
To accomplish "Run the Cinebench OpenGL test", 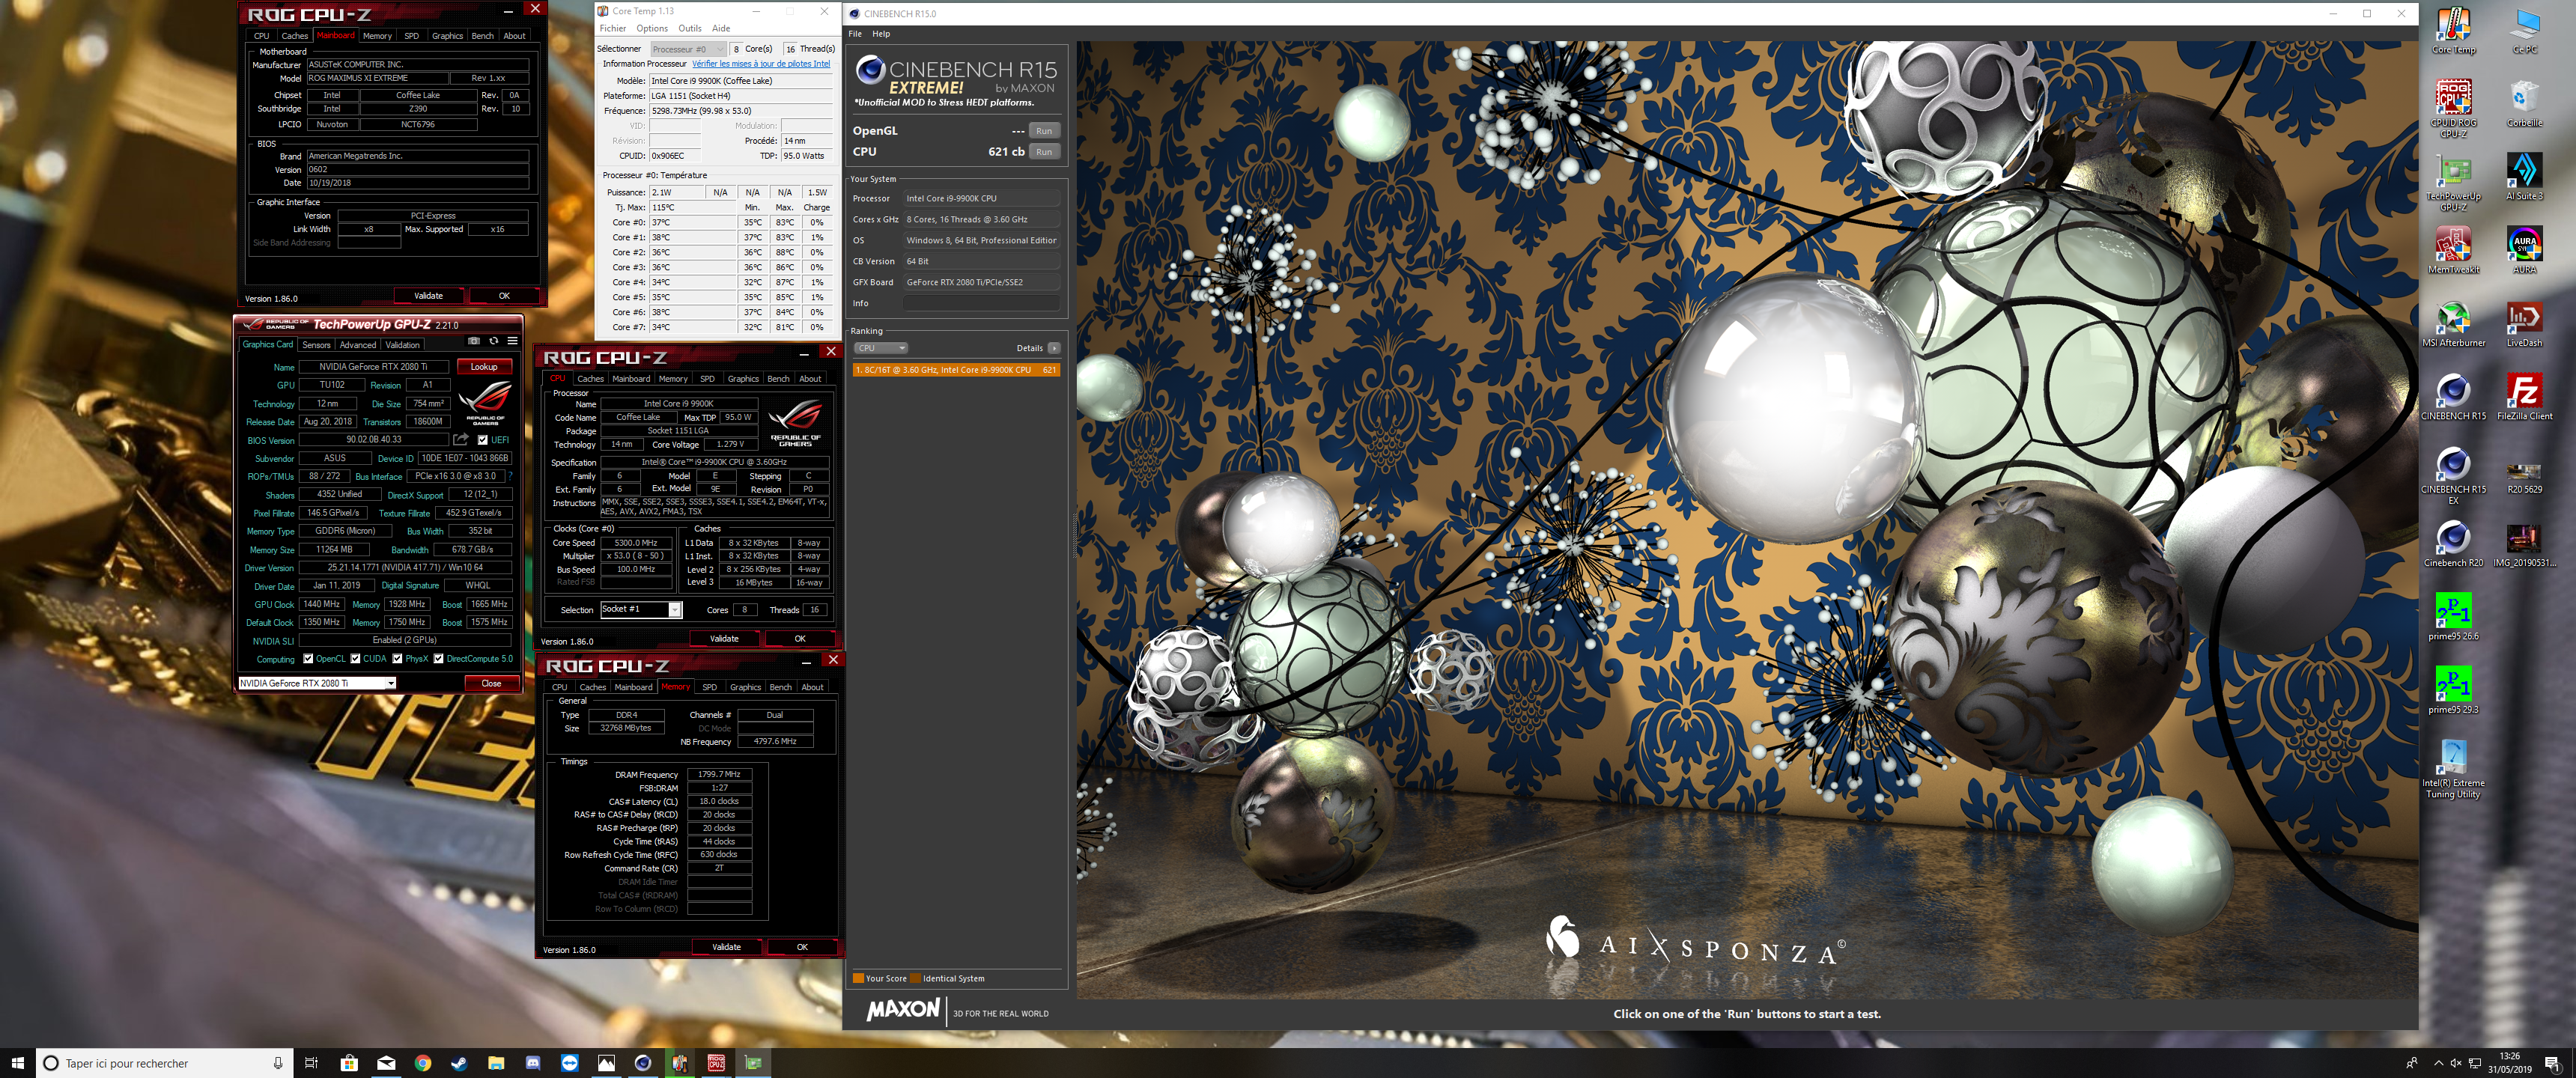I will (x=1044, y=131).
